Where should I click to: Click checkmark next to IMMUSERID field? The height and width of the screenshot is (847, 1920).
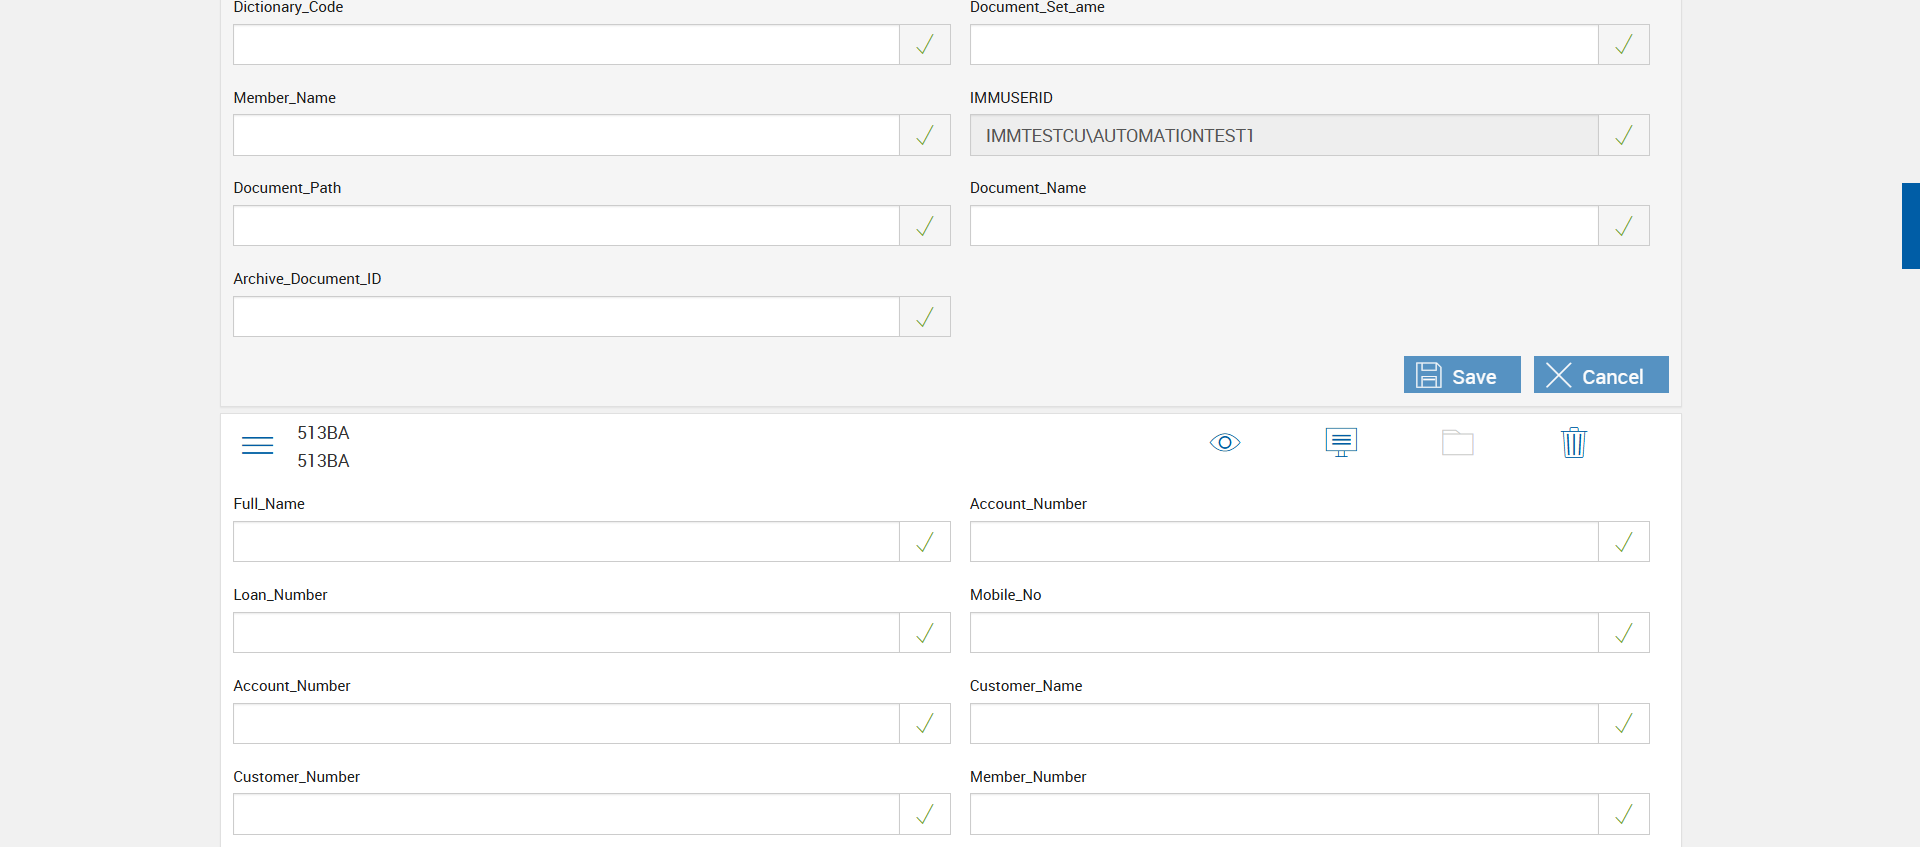click(x=1623, y=135)
